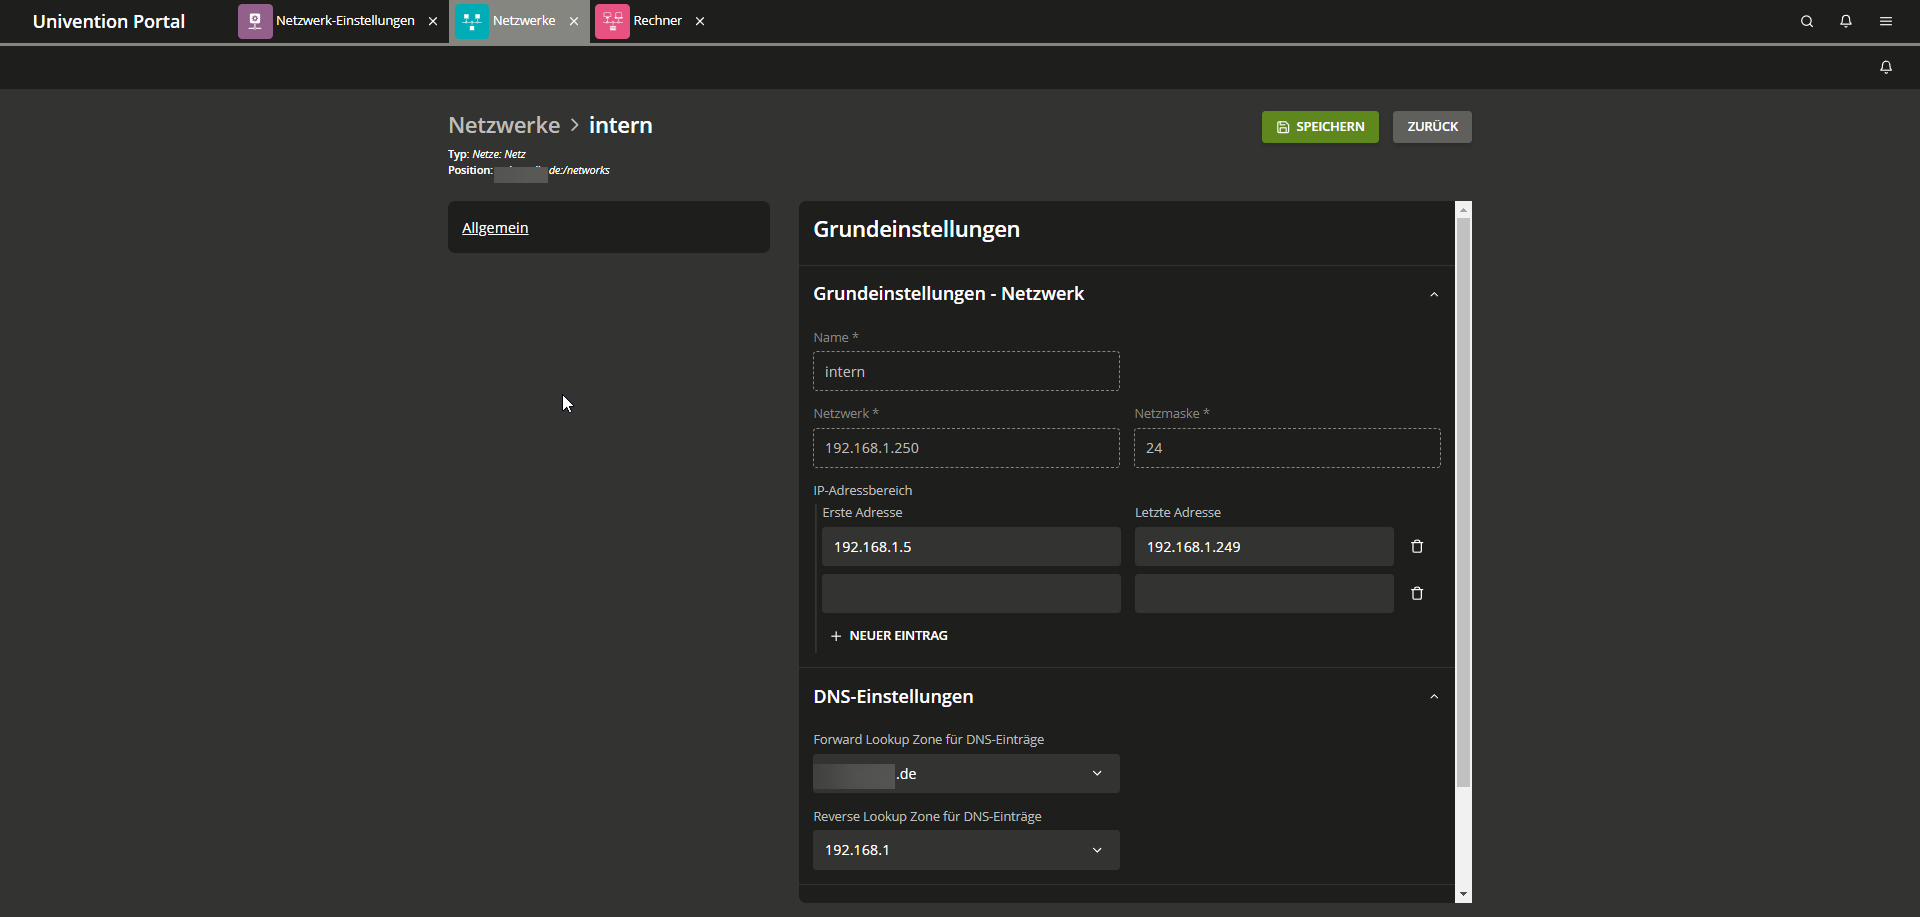Switch to the Netzwerk-Einstellungen tab

pyautogui.click(x=345, y=21)
